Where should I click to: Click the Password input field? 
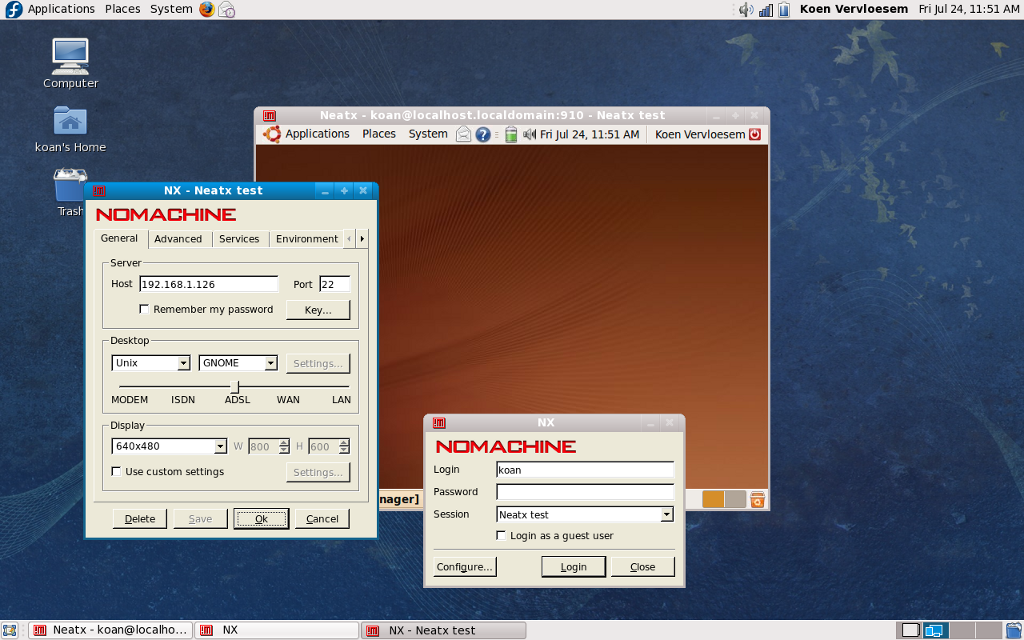click(x=585, y=492)
